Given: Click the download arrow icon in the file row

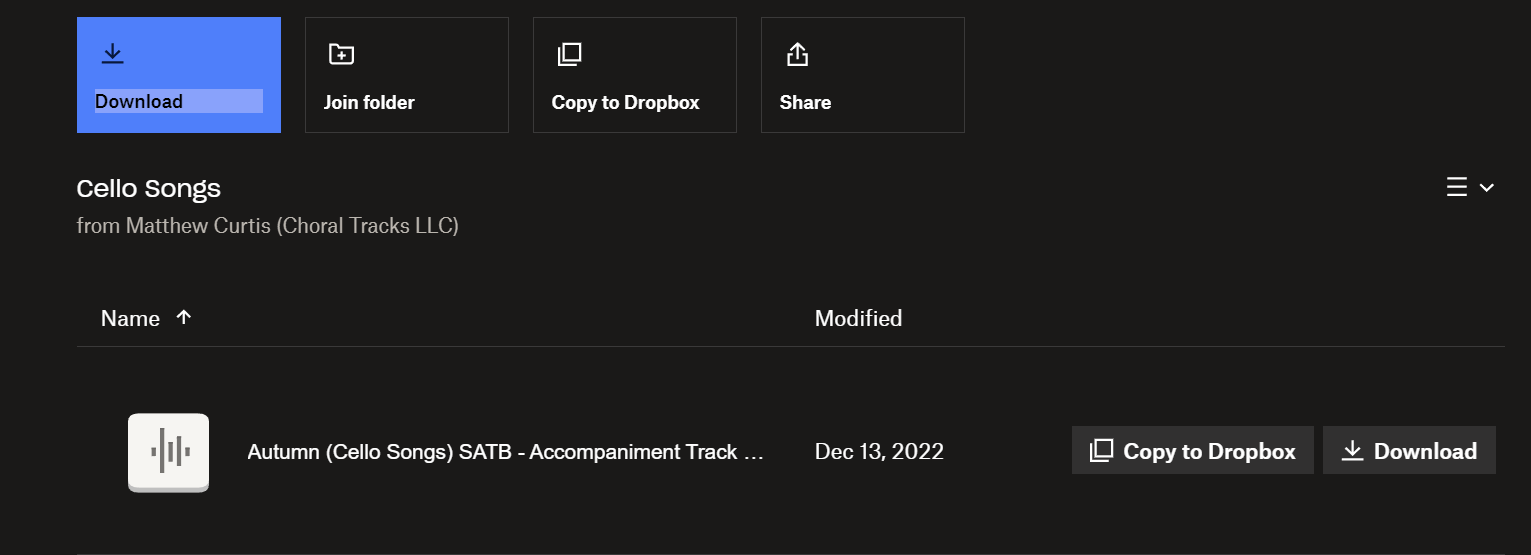Looking at the screenshot, I should [1352, 451].
